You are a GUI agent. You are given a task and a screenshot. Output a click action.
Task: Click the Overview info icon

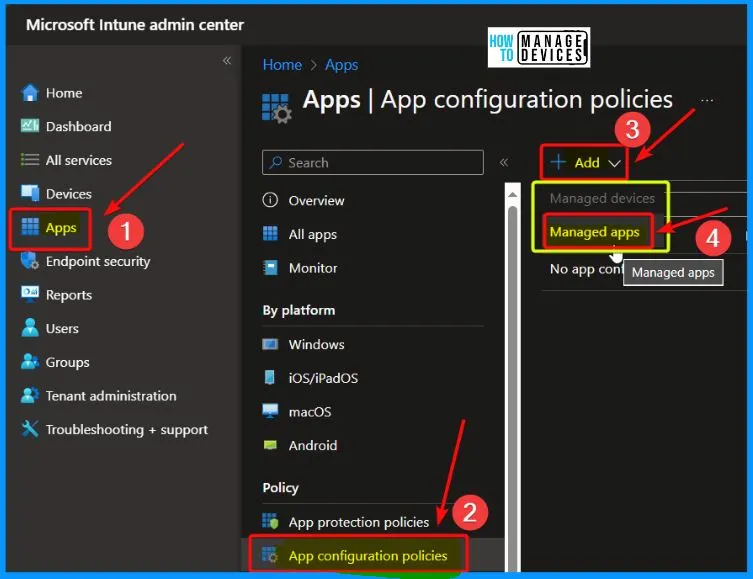tap(270, 200)
